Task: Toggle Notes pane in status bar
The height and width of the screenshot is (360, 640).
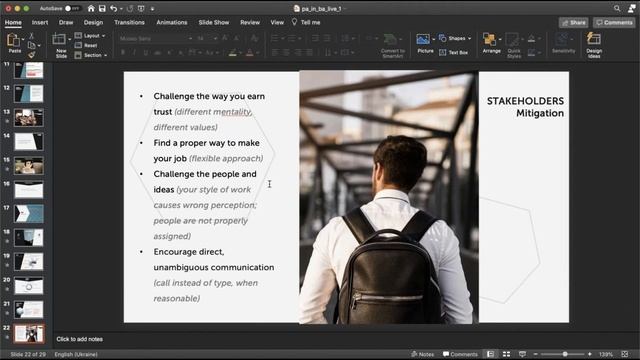Action: [x=422, y=354]
